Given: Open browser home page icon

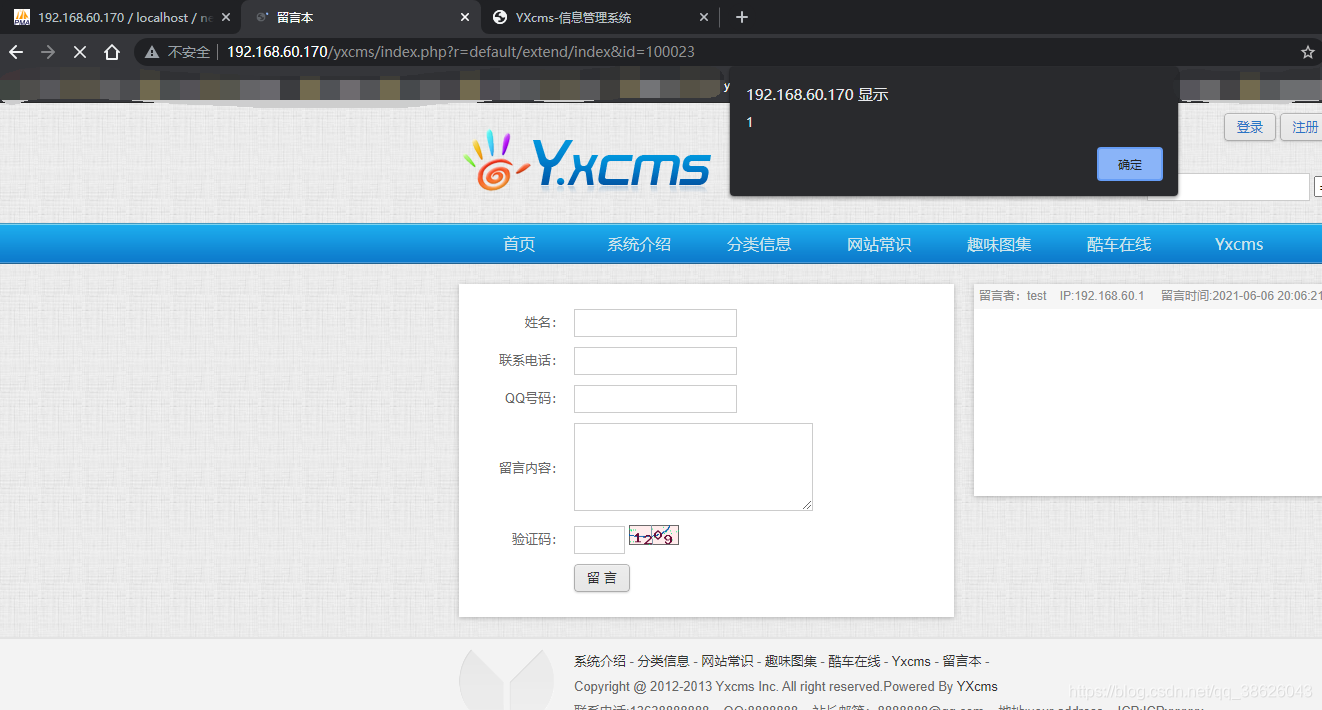Looking at the screenshot, I should point(112,52).
